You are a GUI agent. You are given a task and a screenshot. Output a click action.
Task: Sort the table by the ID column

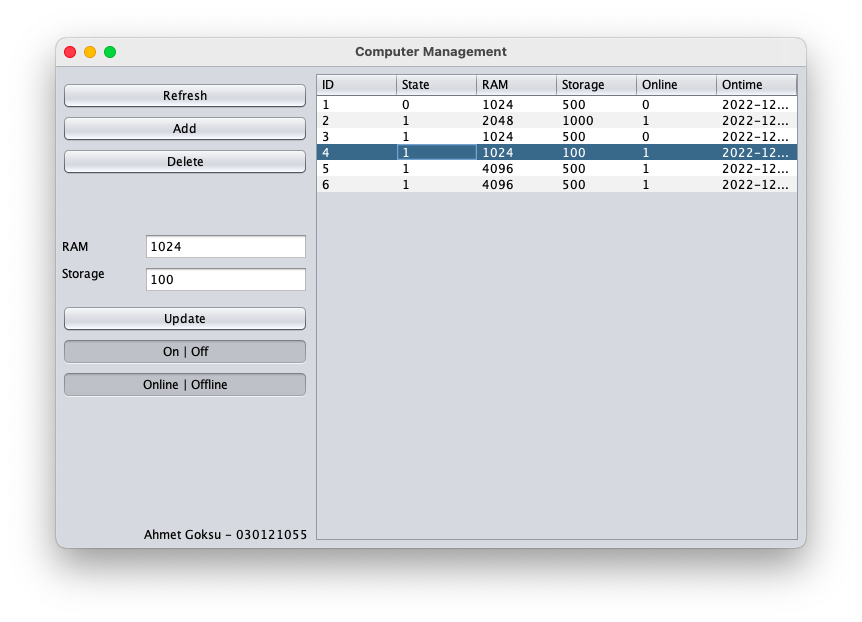[355, 84]
